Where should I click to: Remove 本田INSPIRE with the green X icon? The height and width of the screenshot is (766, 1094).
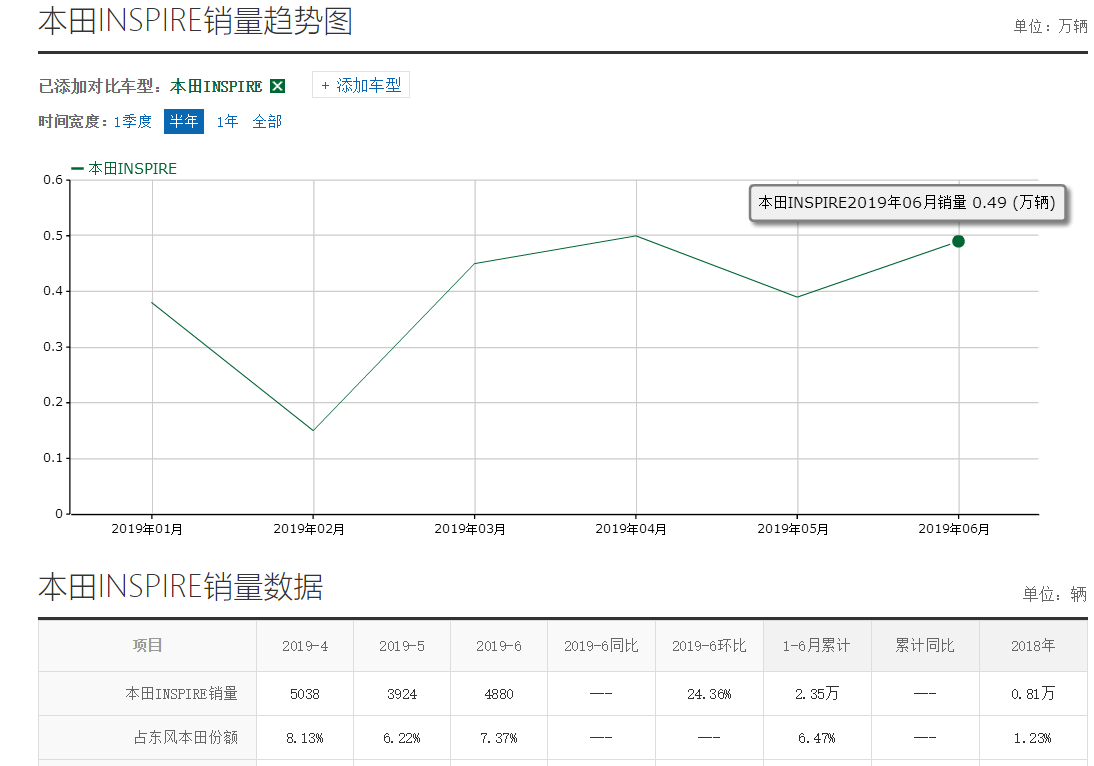point(277,86)
